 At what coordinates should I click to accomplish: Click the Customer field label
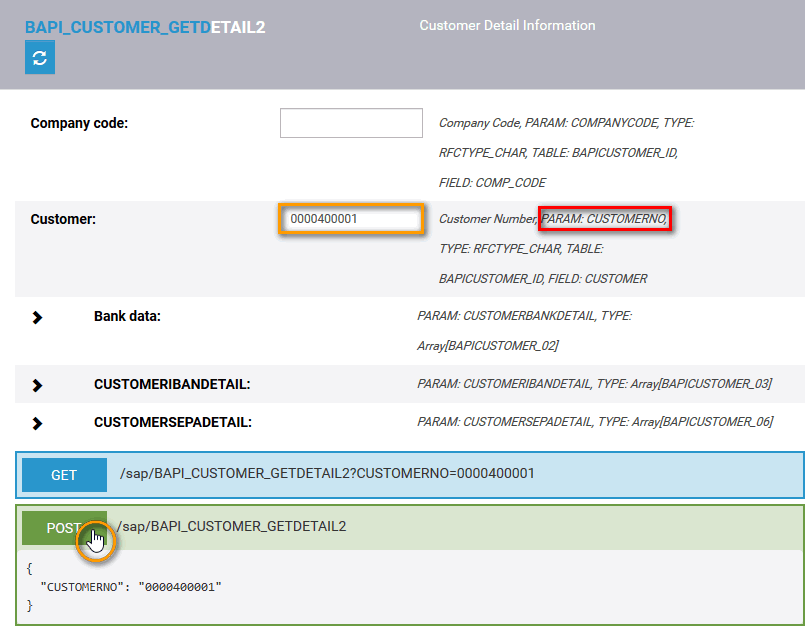63,219
